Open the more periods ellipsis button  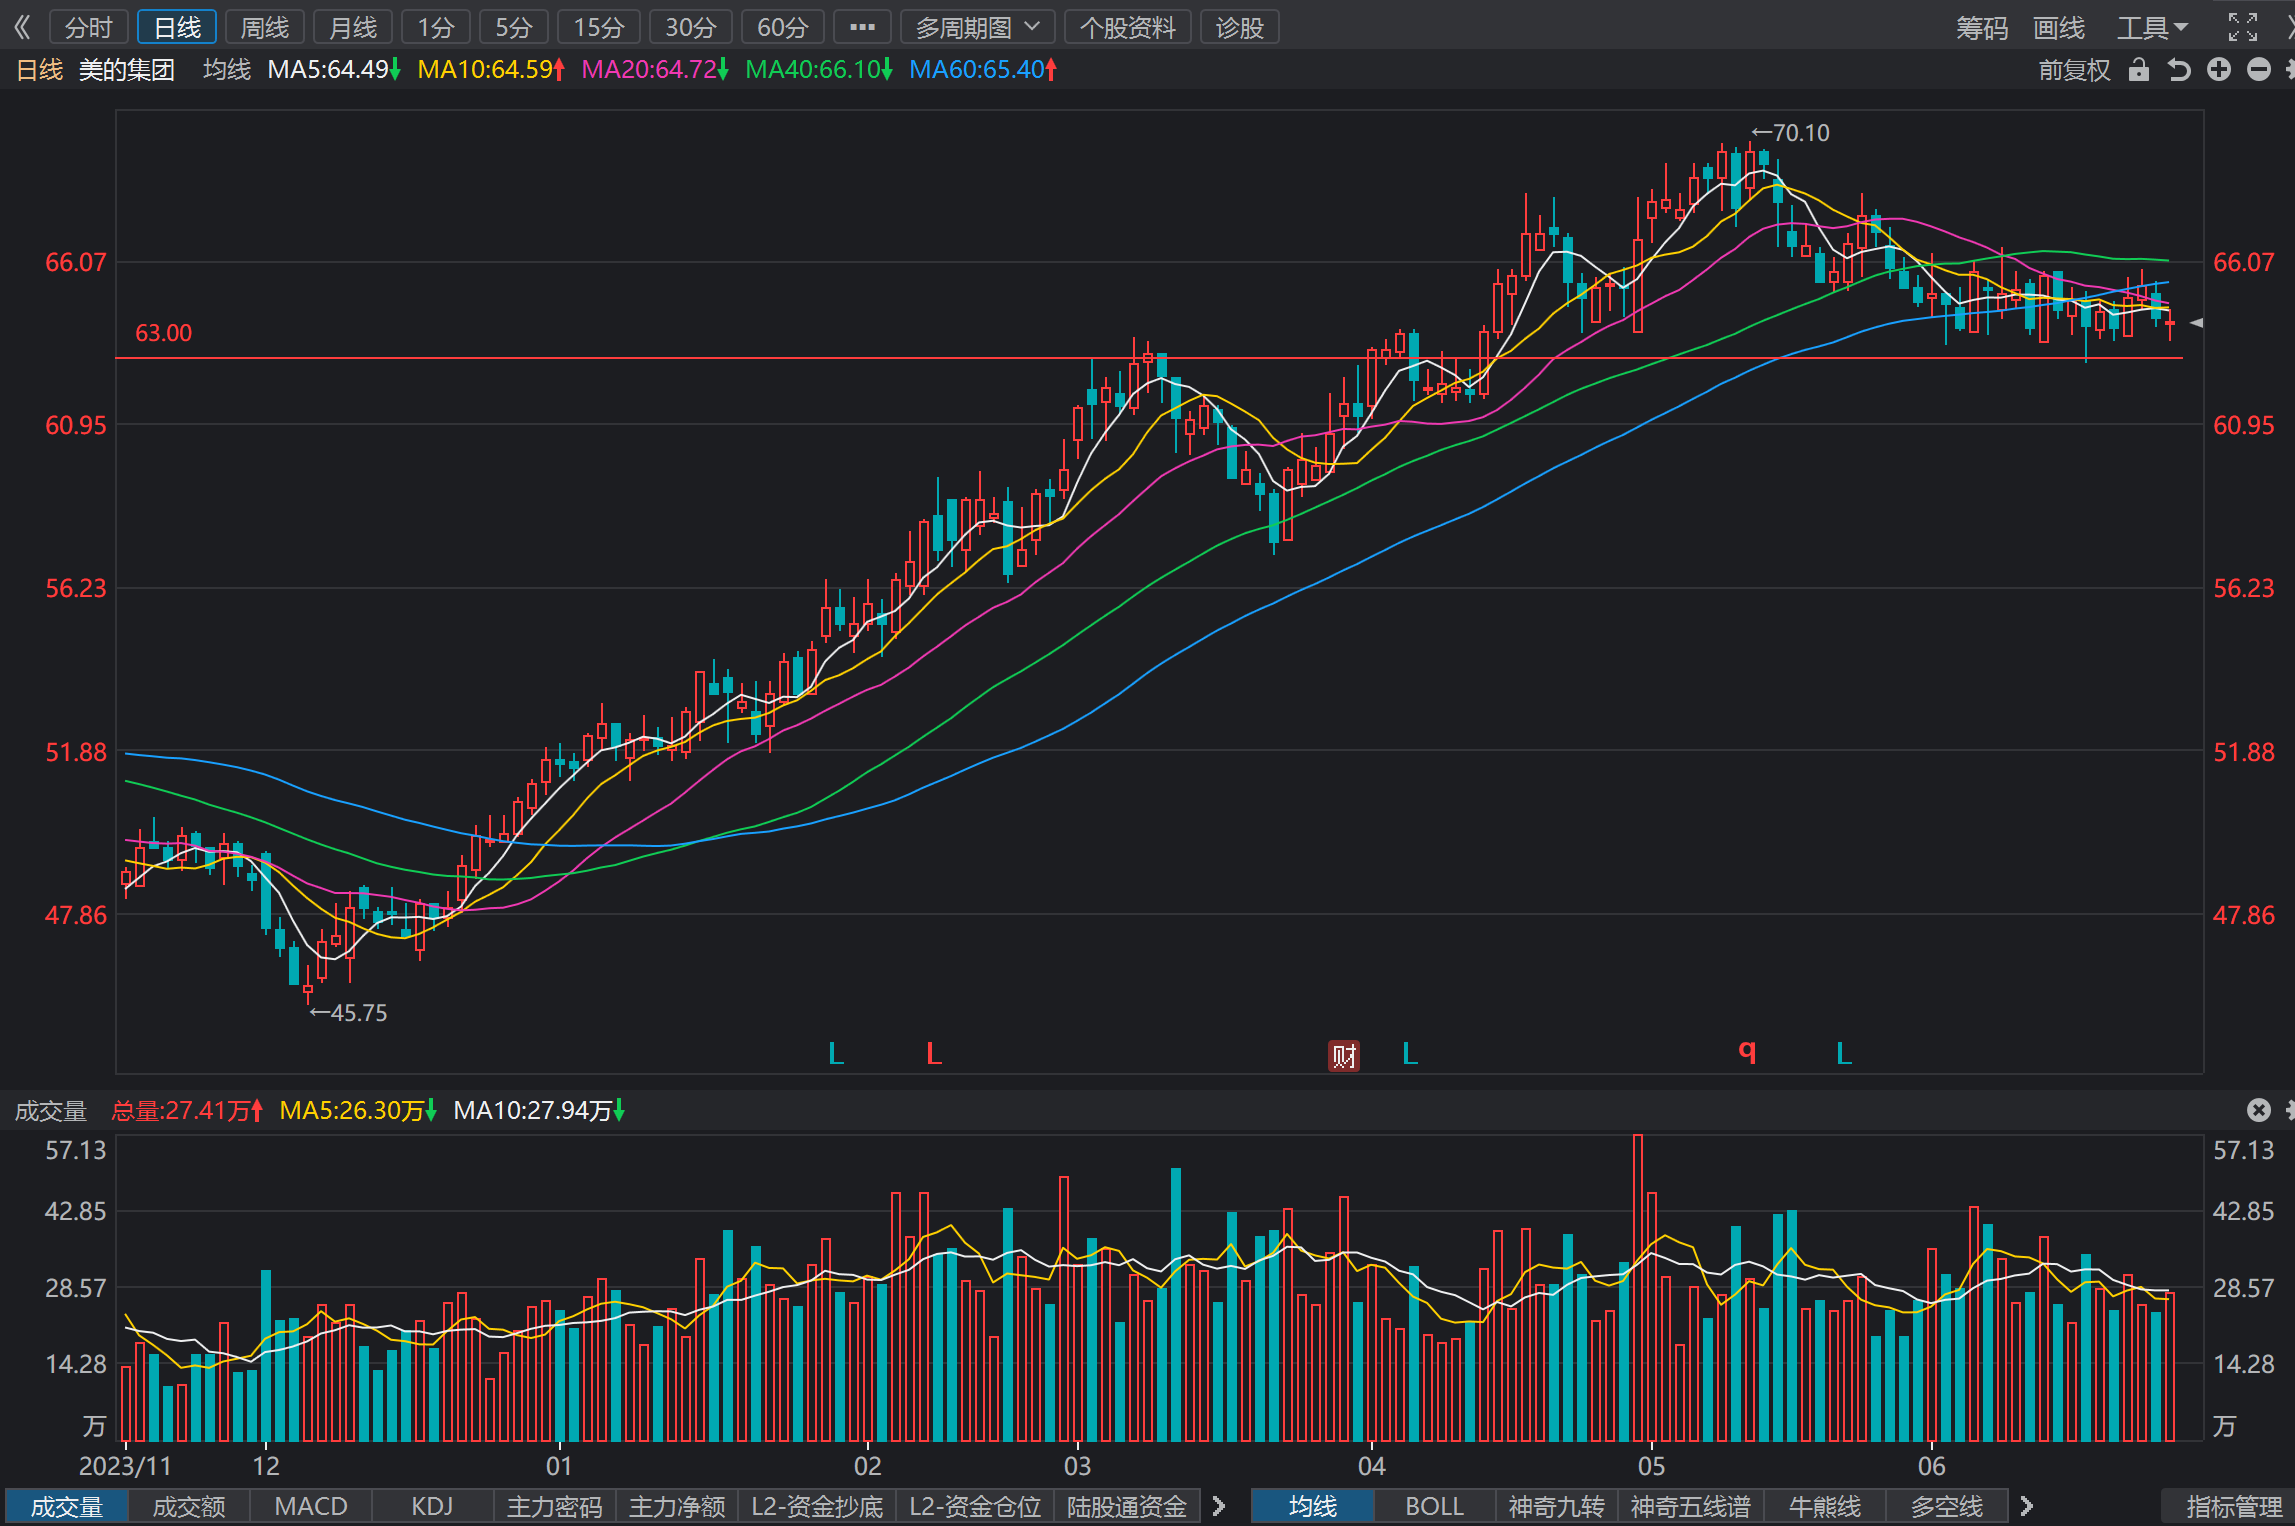point(862,27)
